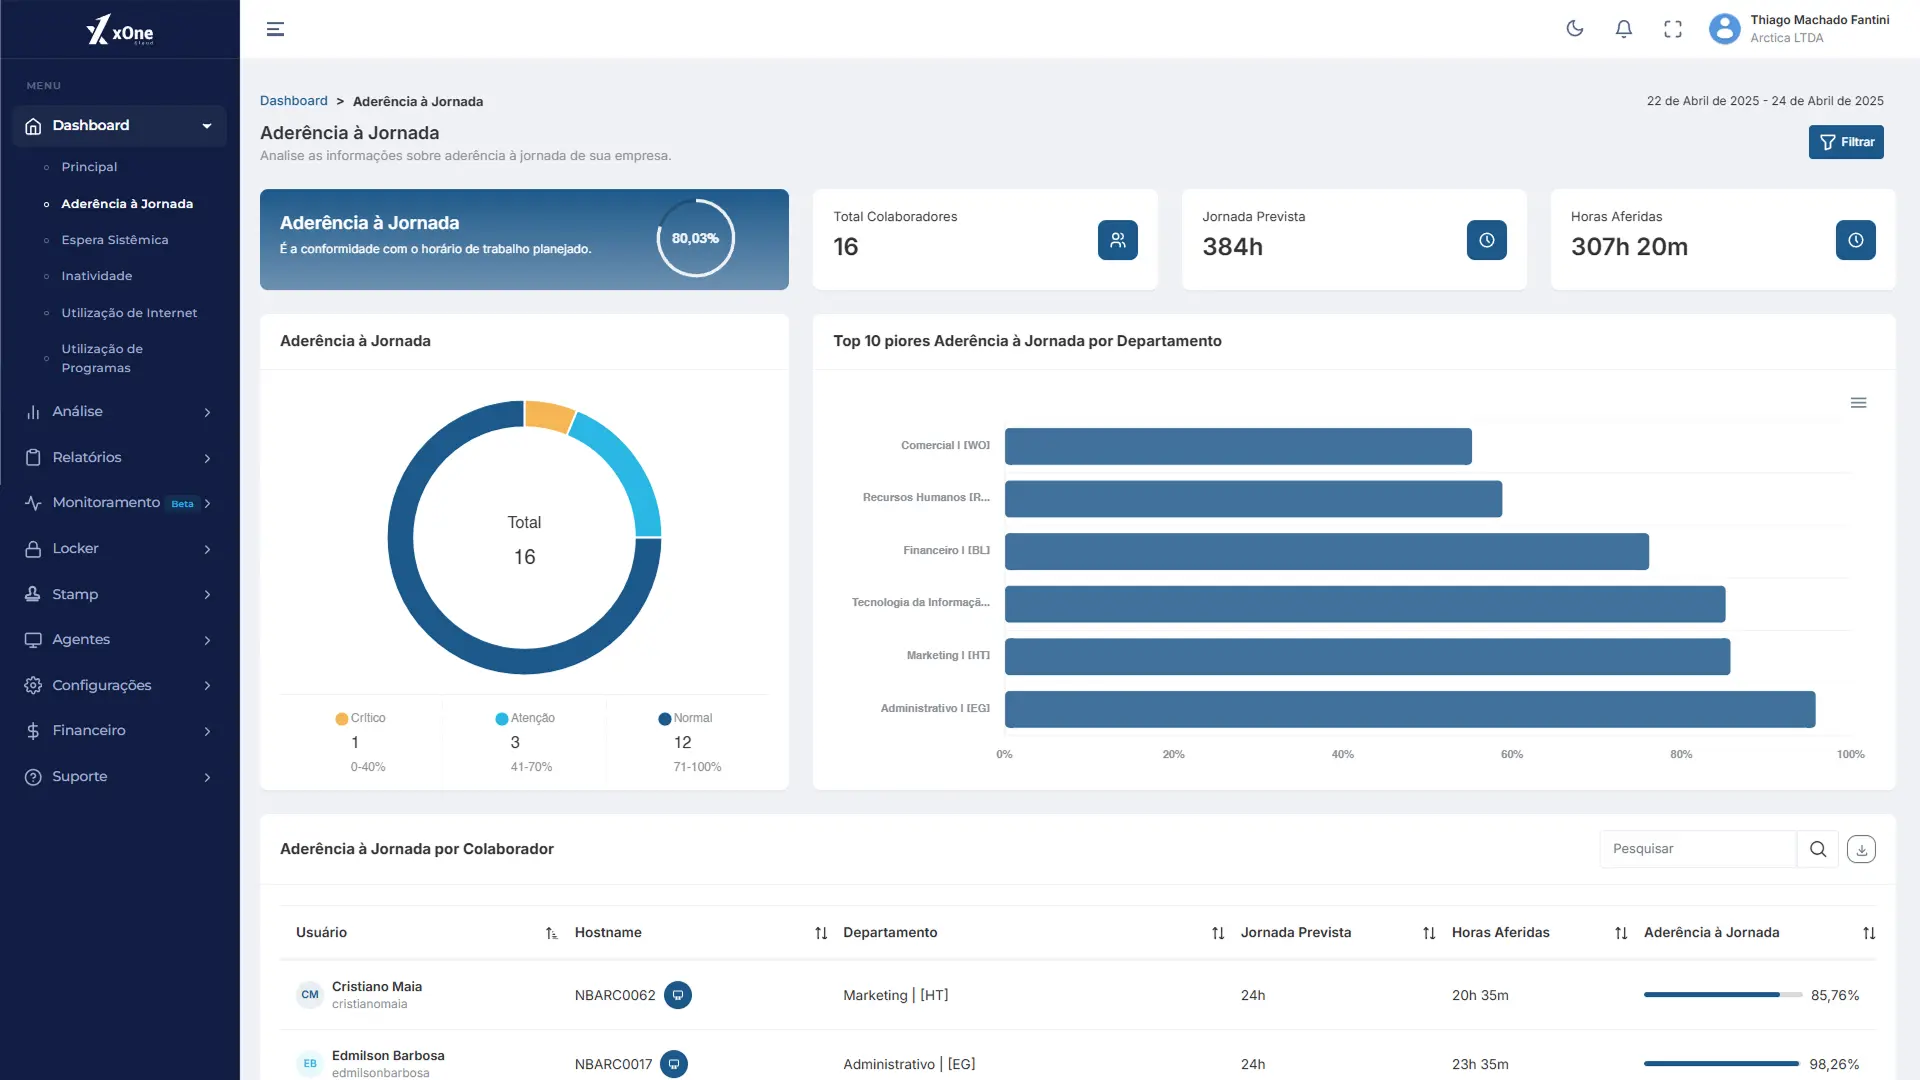Open Espera Sistêmica submenu item
1920x1080 pixels.
114,240
